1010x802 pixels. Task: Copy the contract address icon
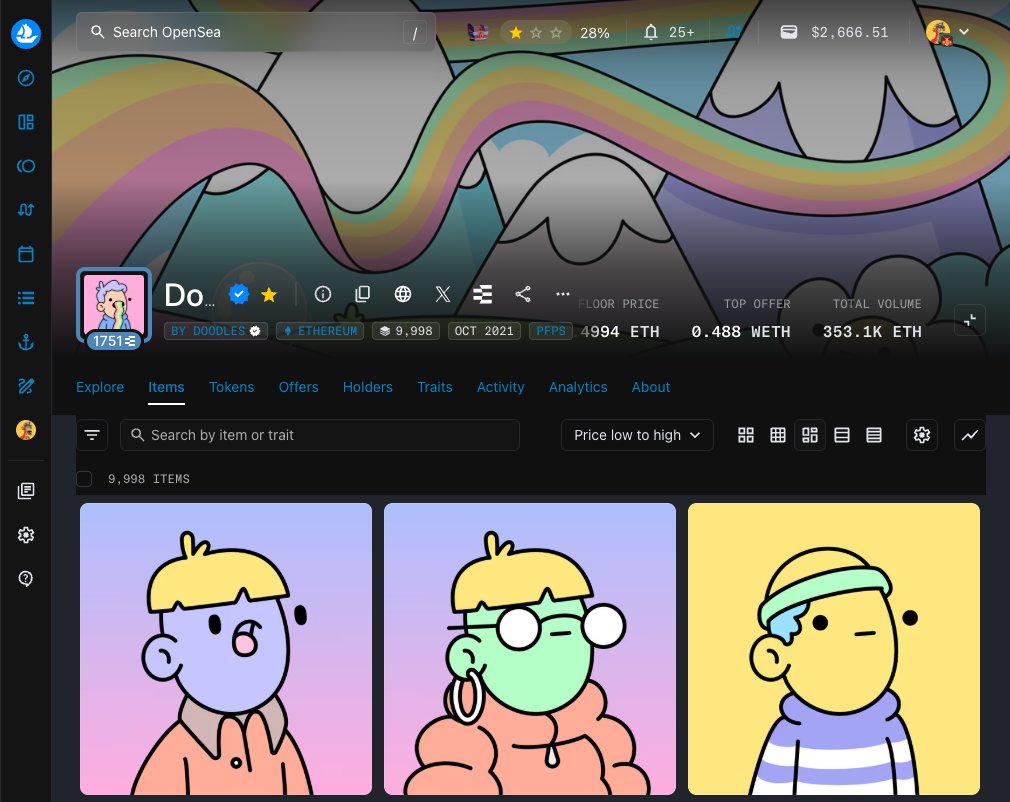click(x=363, y=294)
